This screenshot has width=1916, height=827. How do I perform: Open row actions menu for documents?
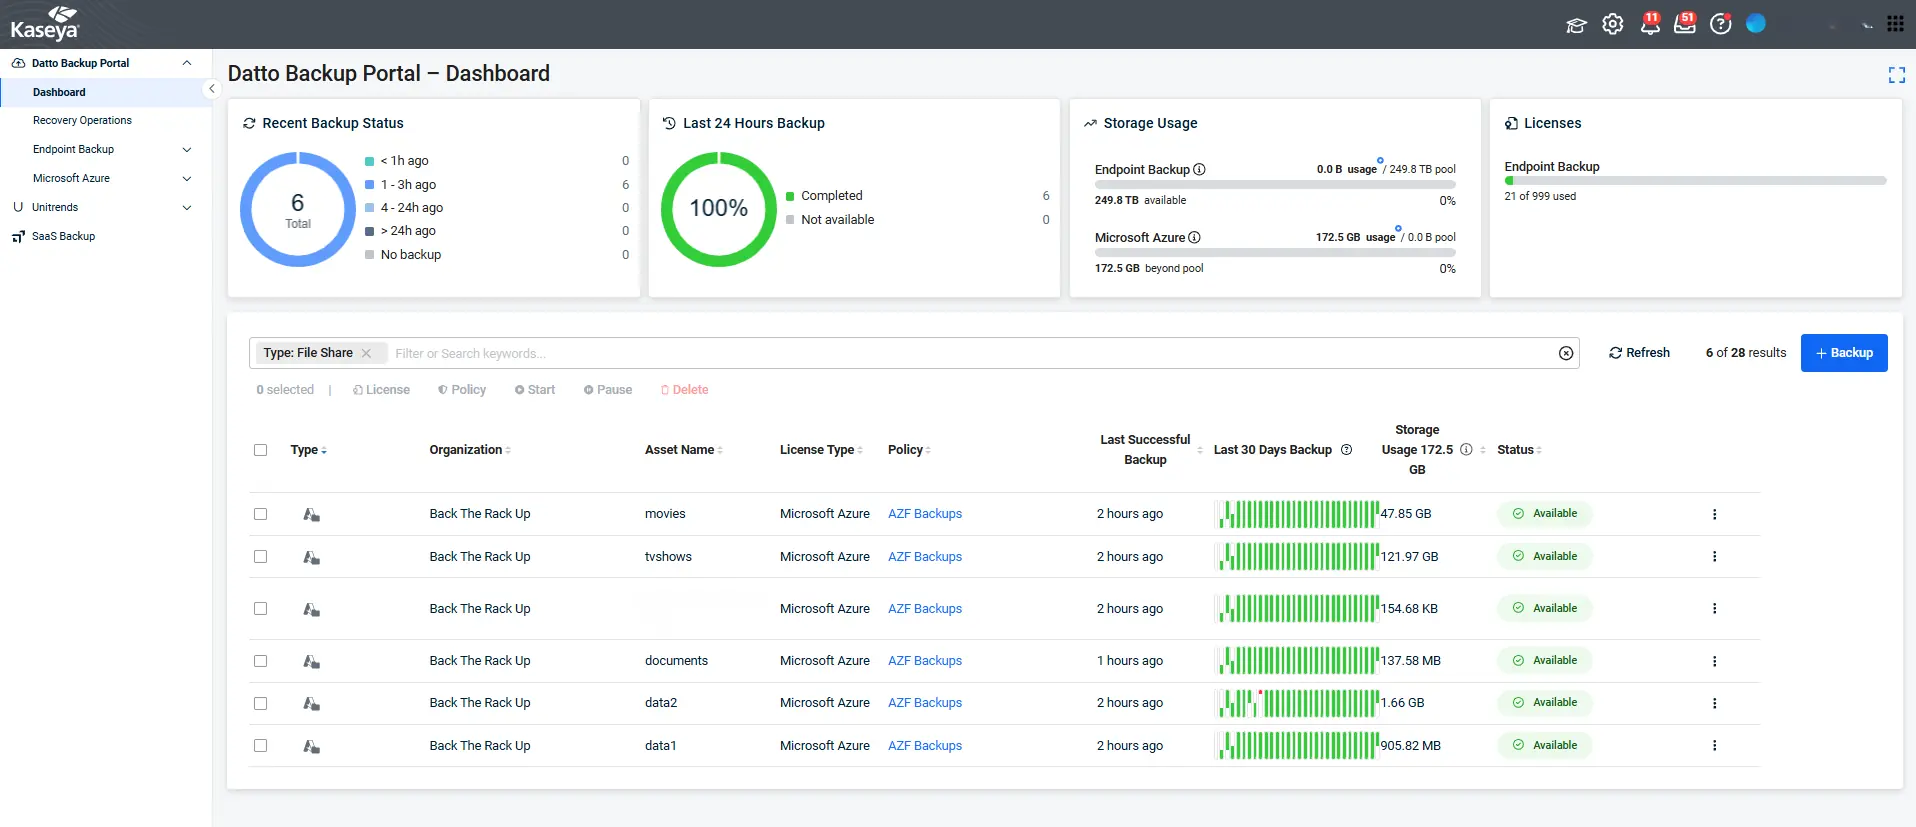coord(1714,661)
